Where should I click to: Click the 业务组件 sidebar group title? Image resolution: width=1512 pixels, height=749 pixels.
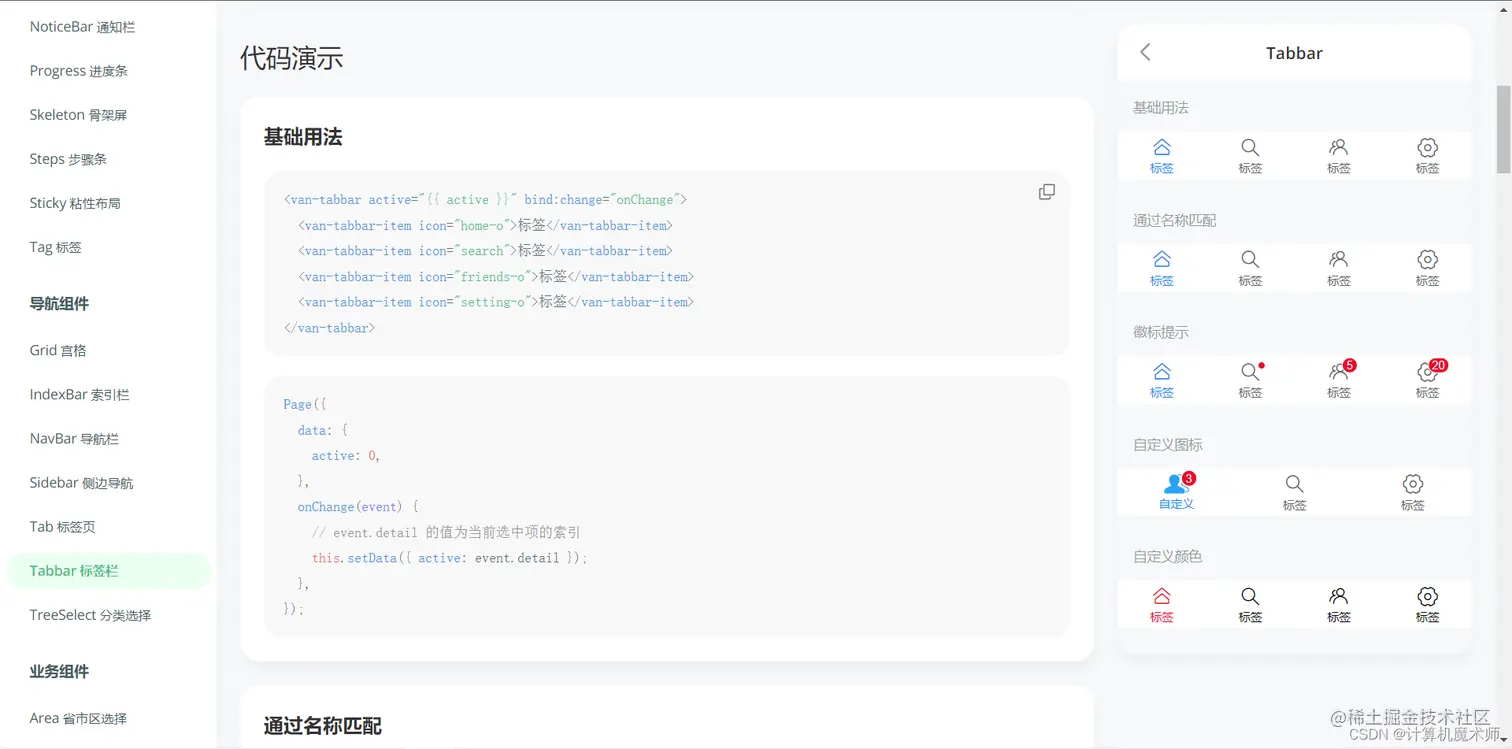[59, 672]
